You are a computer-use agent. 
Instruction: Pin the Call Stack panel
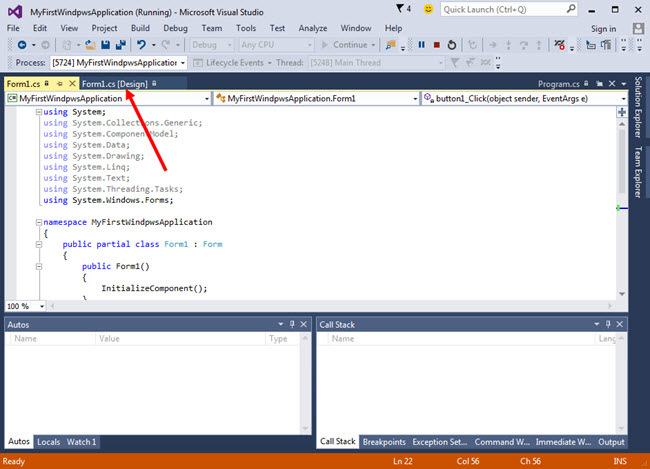[x=608, y=324]
